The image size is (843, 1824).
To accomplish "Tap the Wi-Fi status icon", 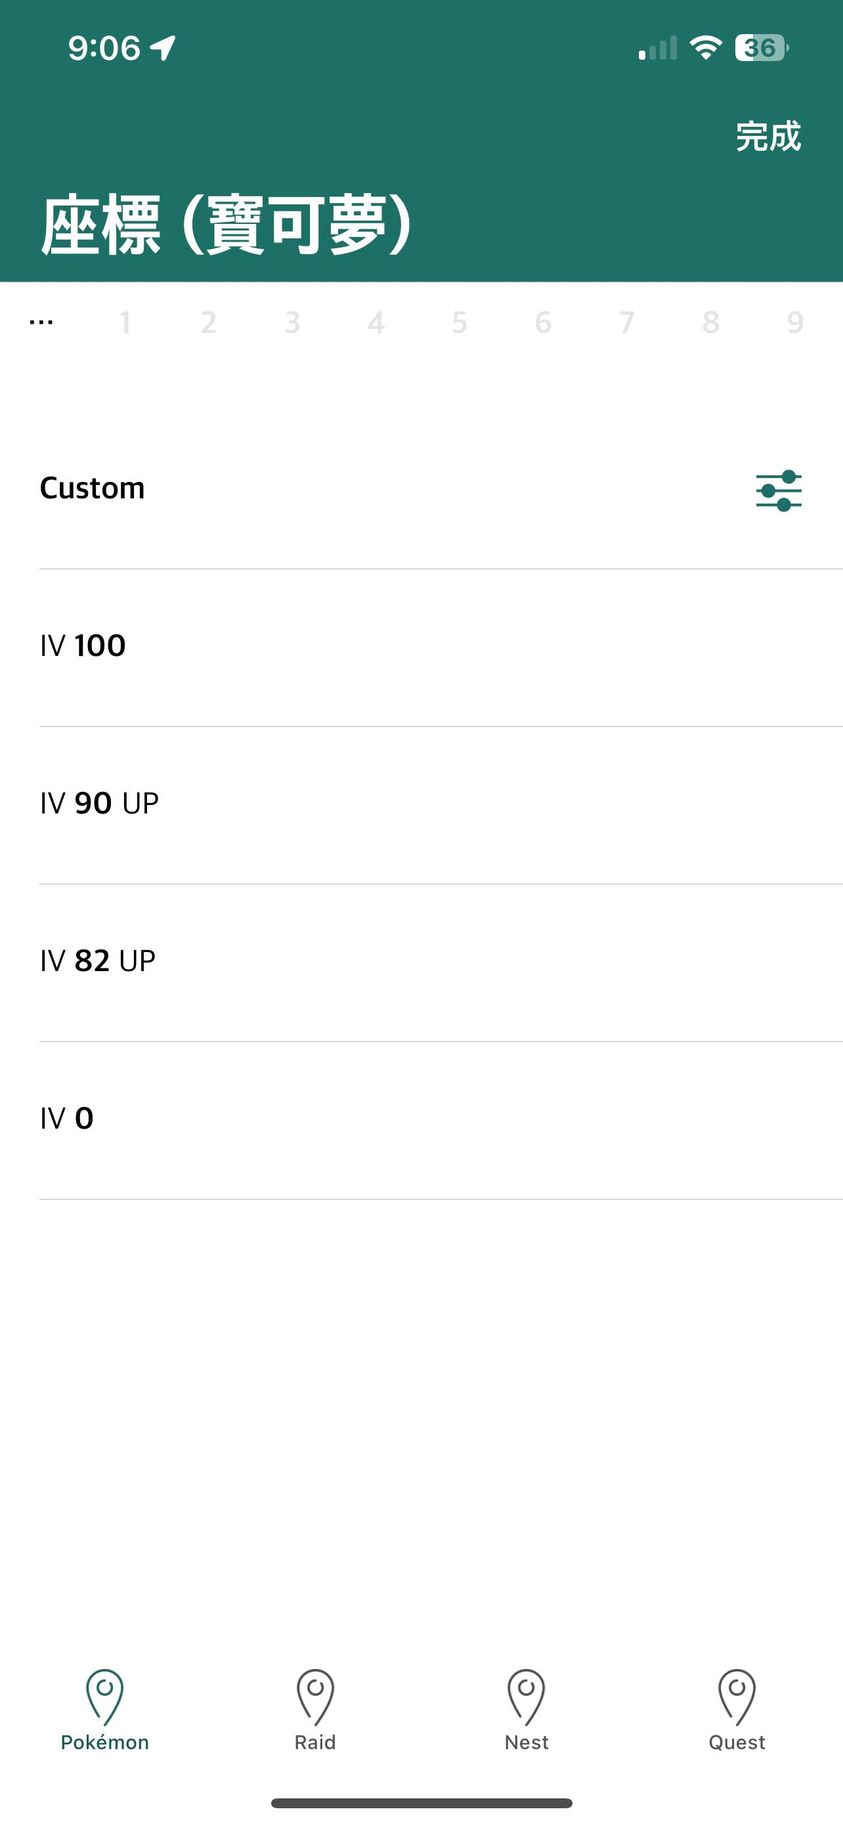I will 706,48.
